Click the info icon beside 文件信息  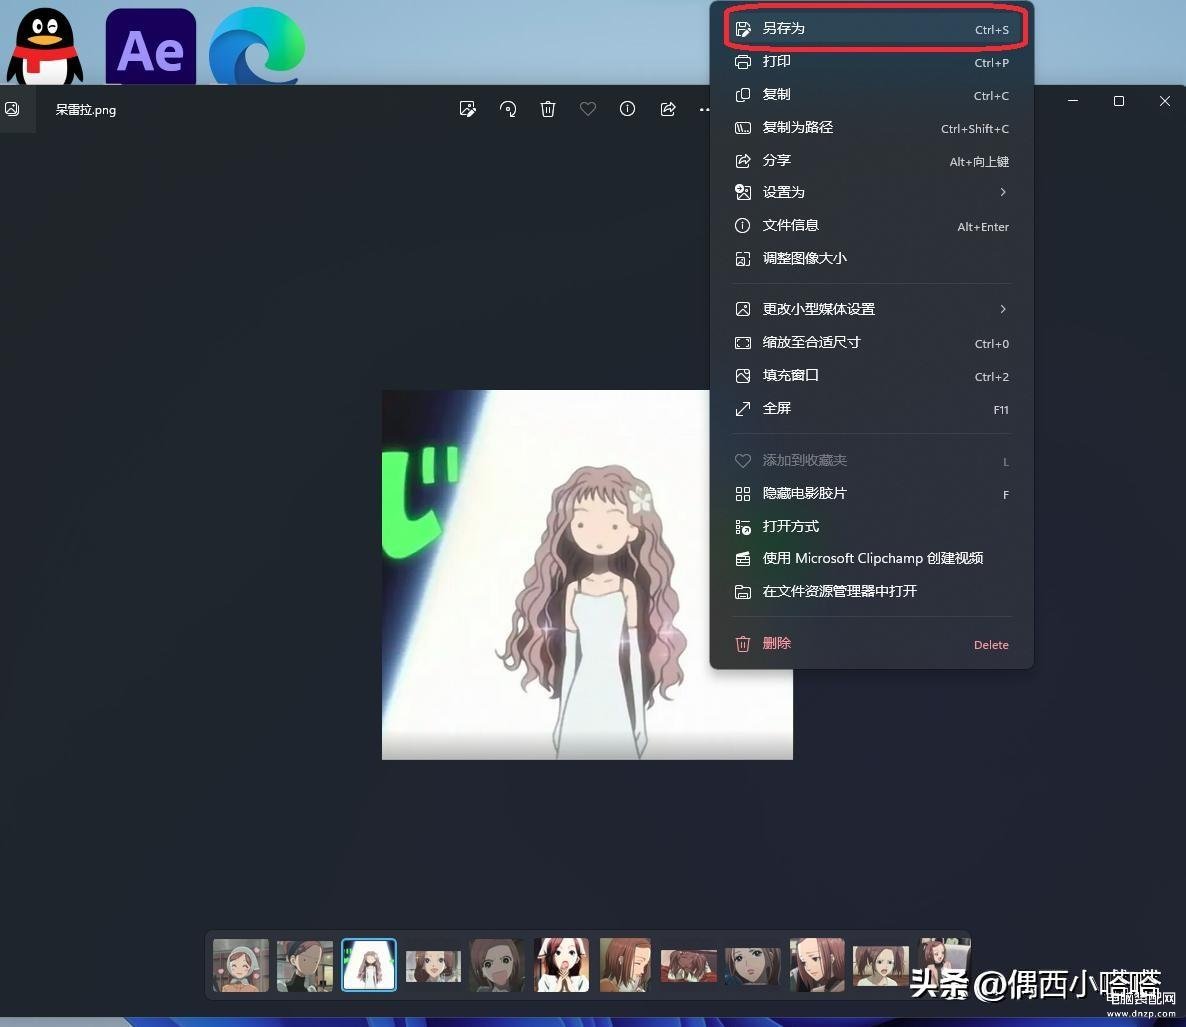pos(743,225)
